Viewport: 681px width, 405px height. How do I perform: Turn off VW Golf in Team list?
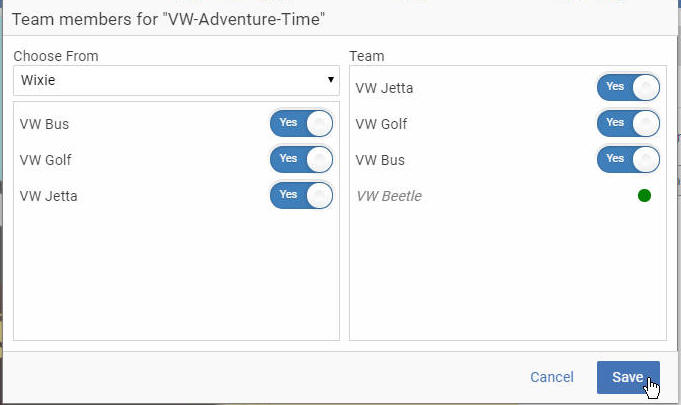628,124
